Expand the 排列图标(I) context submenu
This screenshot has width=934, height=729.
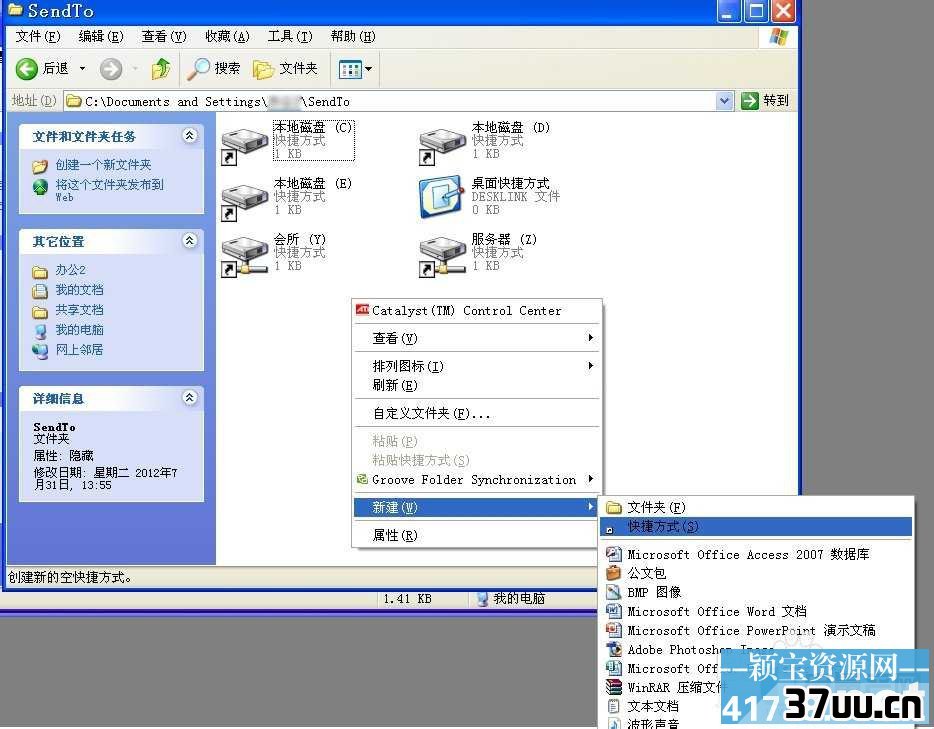point(590,365)
